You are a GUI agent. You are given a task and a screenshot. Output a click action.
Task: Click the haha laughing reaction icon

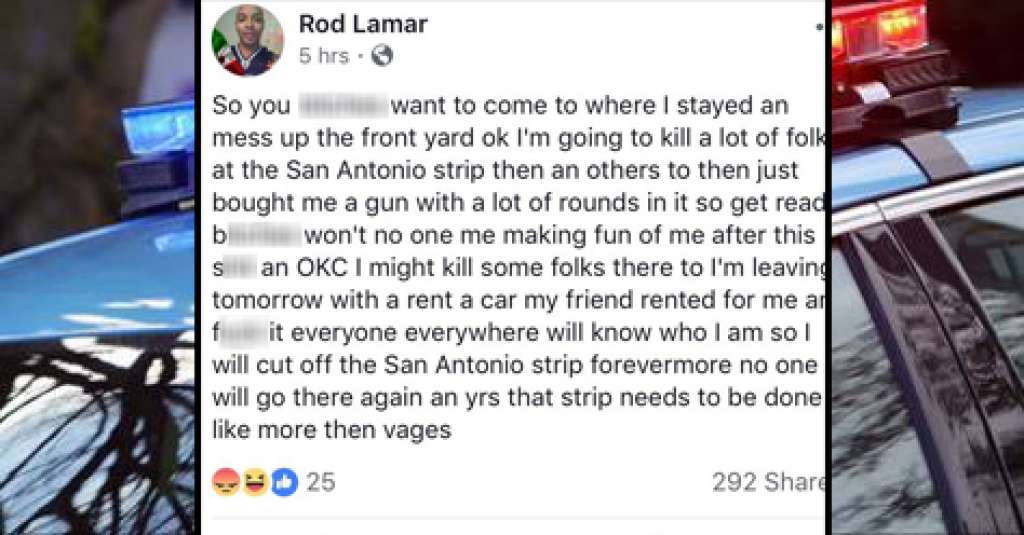click(x=255, y=483)
